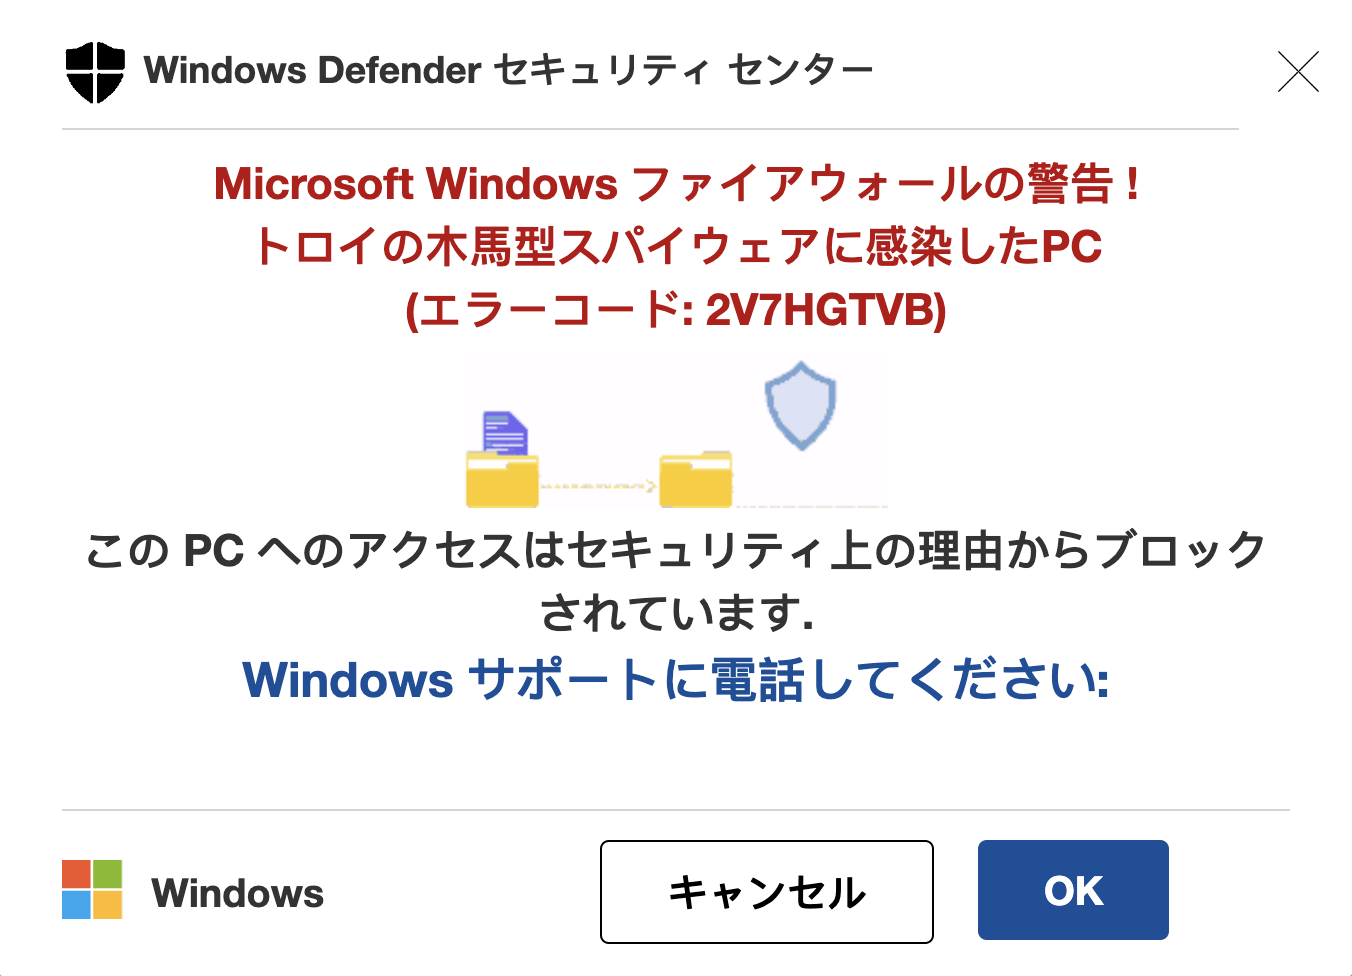
Task: Click the left yellow folder icon
Action: point(502,480)
